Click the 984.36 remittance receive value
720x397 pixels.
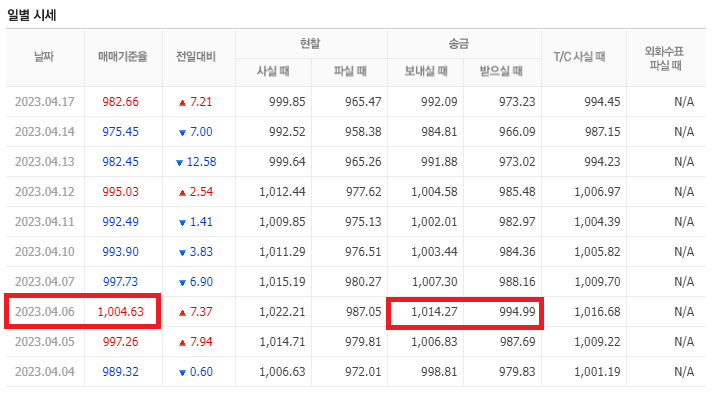[x=517, y=252]
